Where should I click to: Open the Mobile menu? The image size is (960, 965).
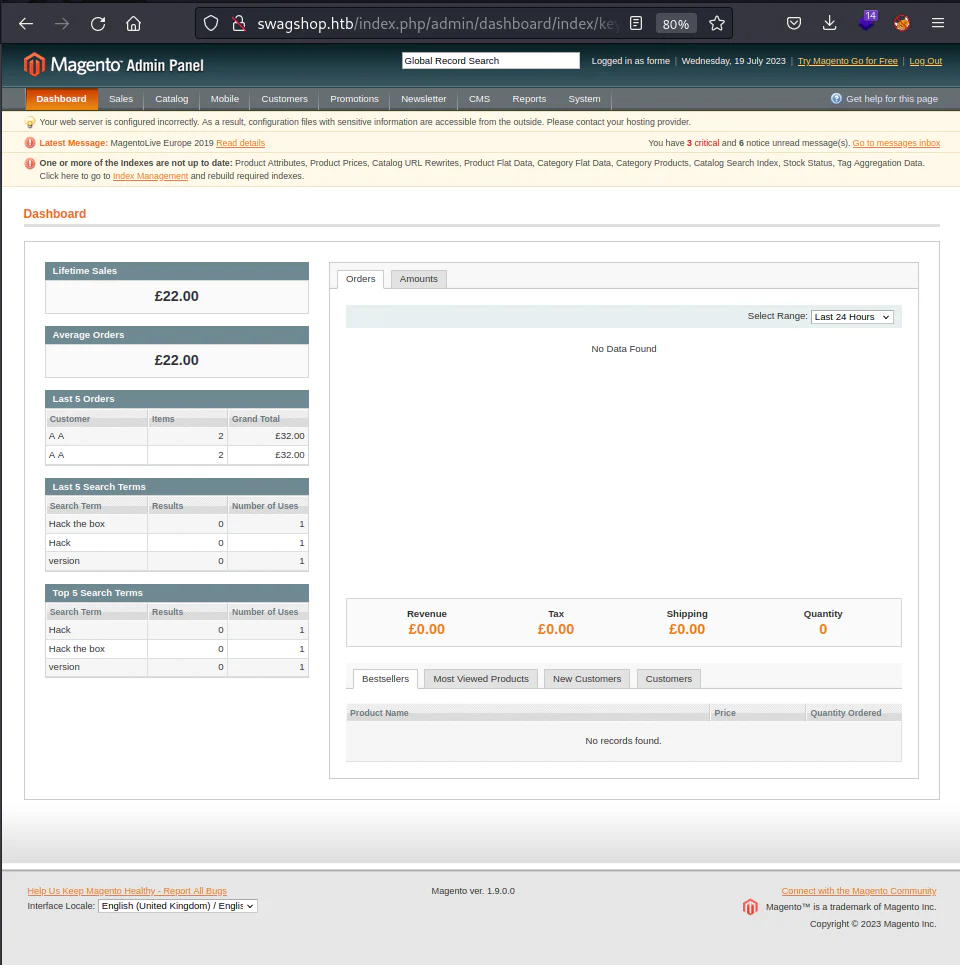[x=225, y=98]
